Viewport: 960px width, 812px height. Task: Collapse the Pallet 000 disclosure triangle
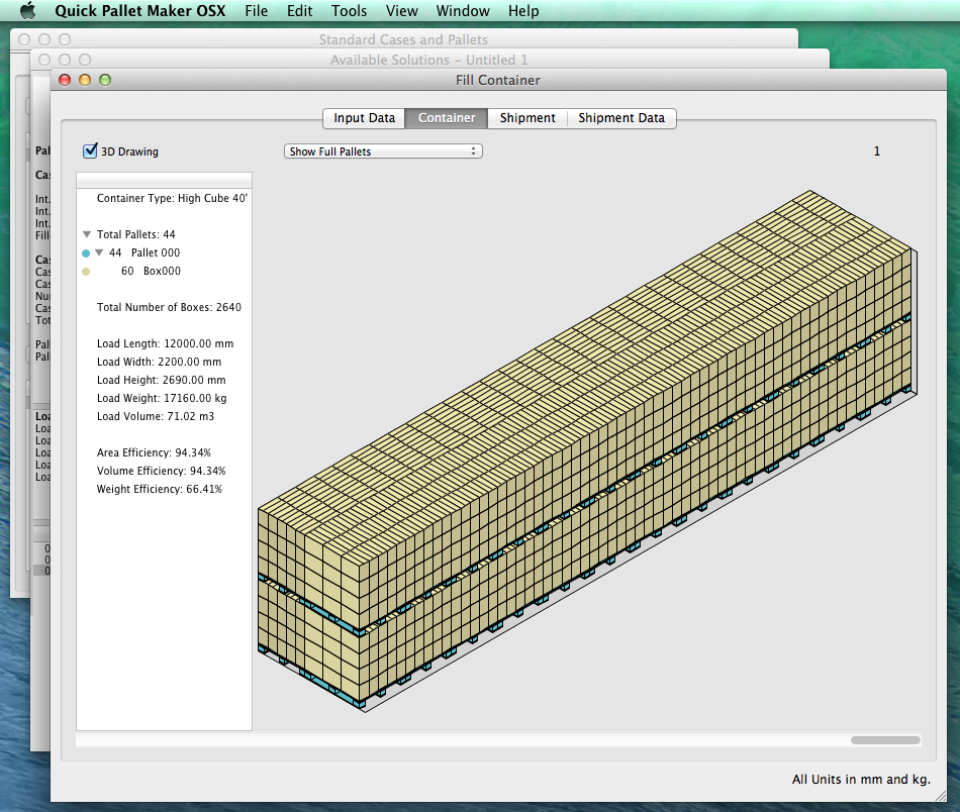[x=99, y=252]
